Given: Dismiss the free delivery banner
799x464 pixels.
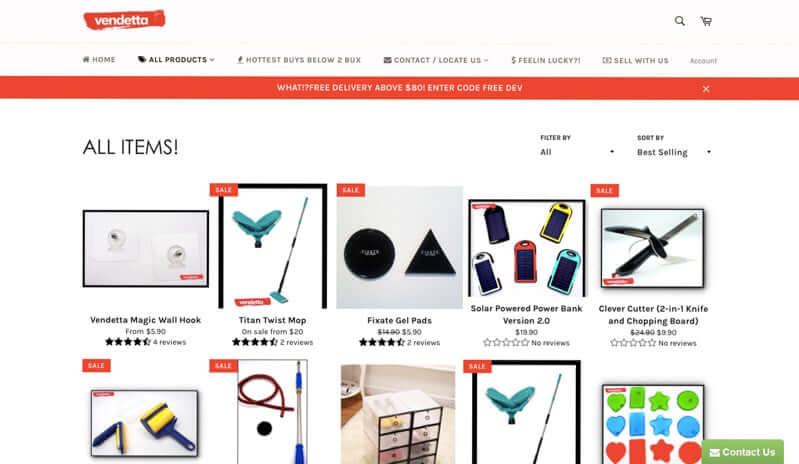Looking at the screenshot, I should point(706,89).
